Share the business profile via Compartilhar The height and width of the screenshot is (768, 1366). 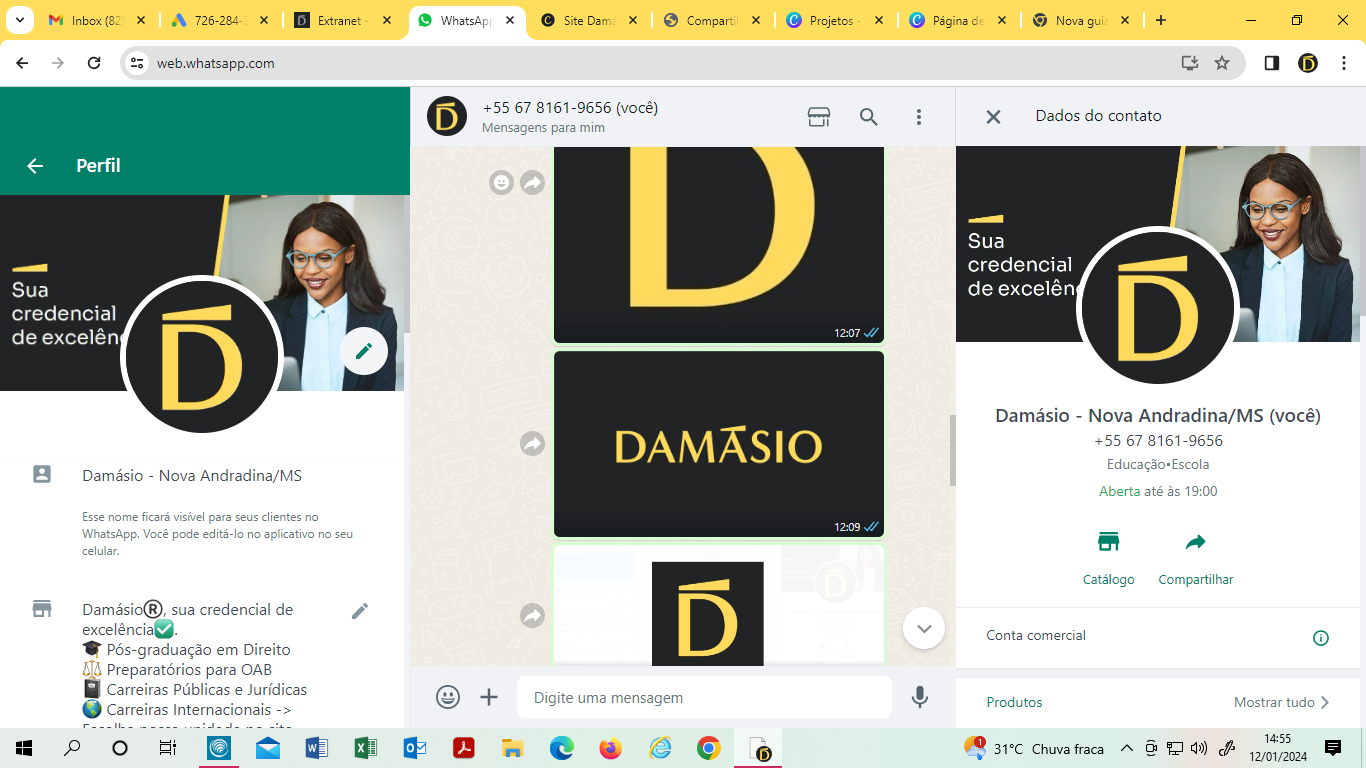(x=1196, y=558)
